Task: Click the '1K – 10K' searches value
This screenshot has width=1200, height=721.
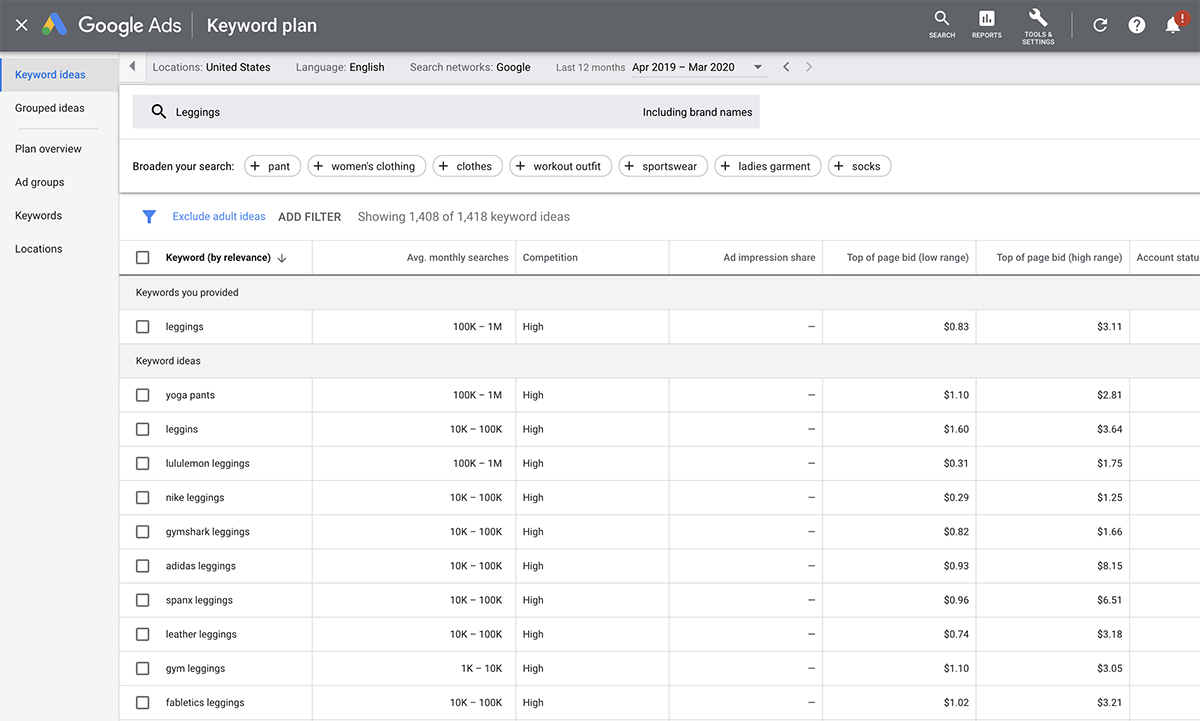Action: click(x=481, y=668)
